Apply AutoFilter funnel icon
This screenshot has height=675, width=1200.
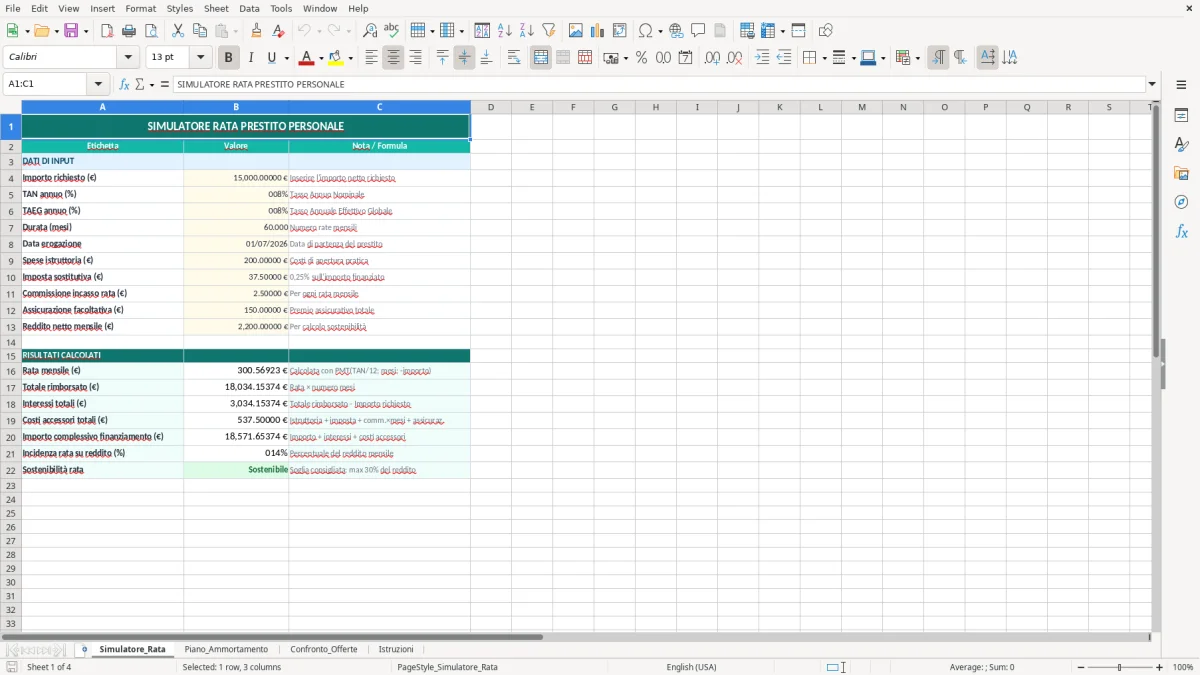tap(548, 31)
